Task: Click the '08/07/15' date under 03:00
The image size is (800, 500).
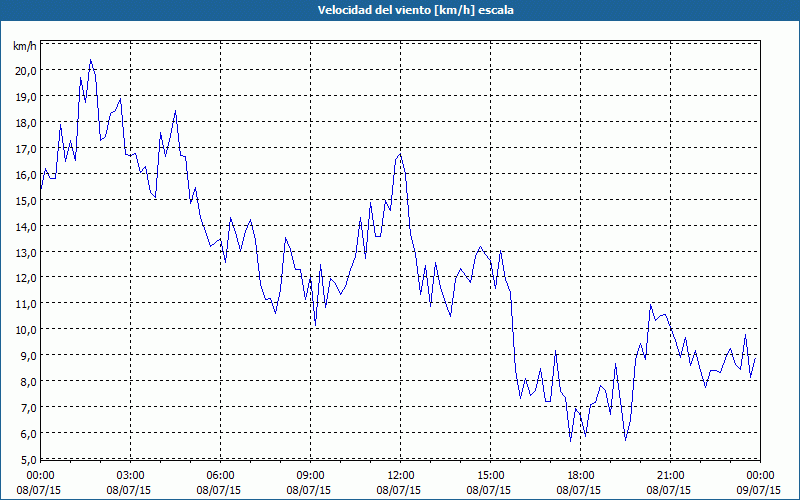Action: 129,491
